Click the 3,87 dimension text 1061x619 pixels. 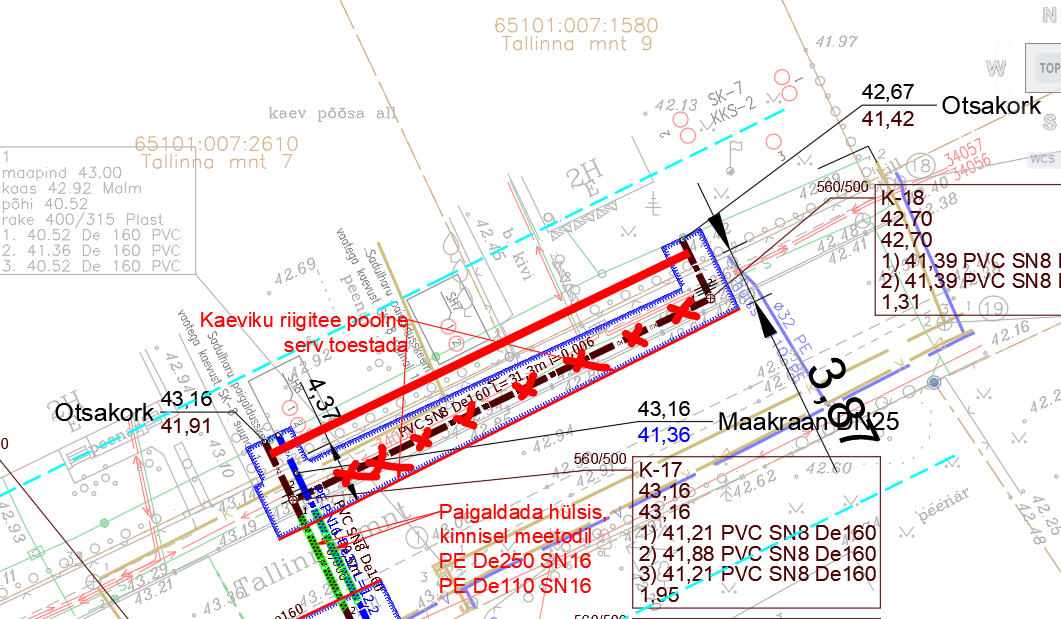click(x=843, y=400)
